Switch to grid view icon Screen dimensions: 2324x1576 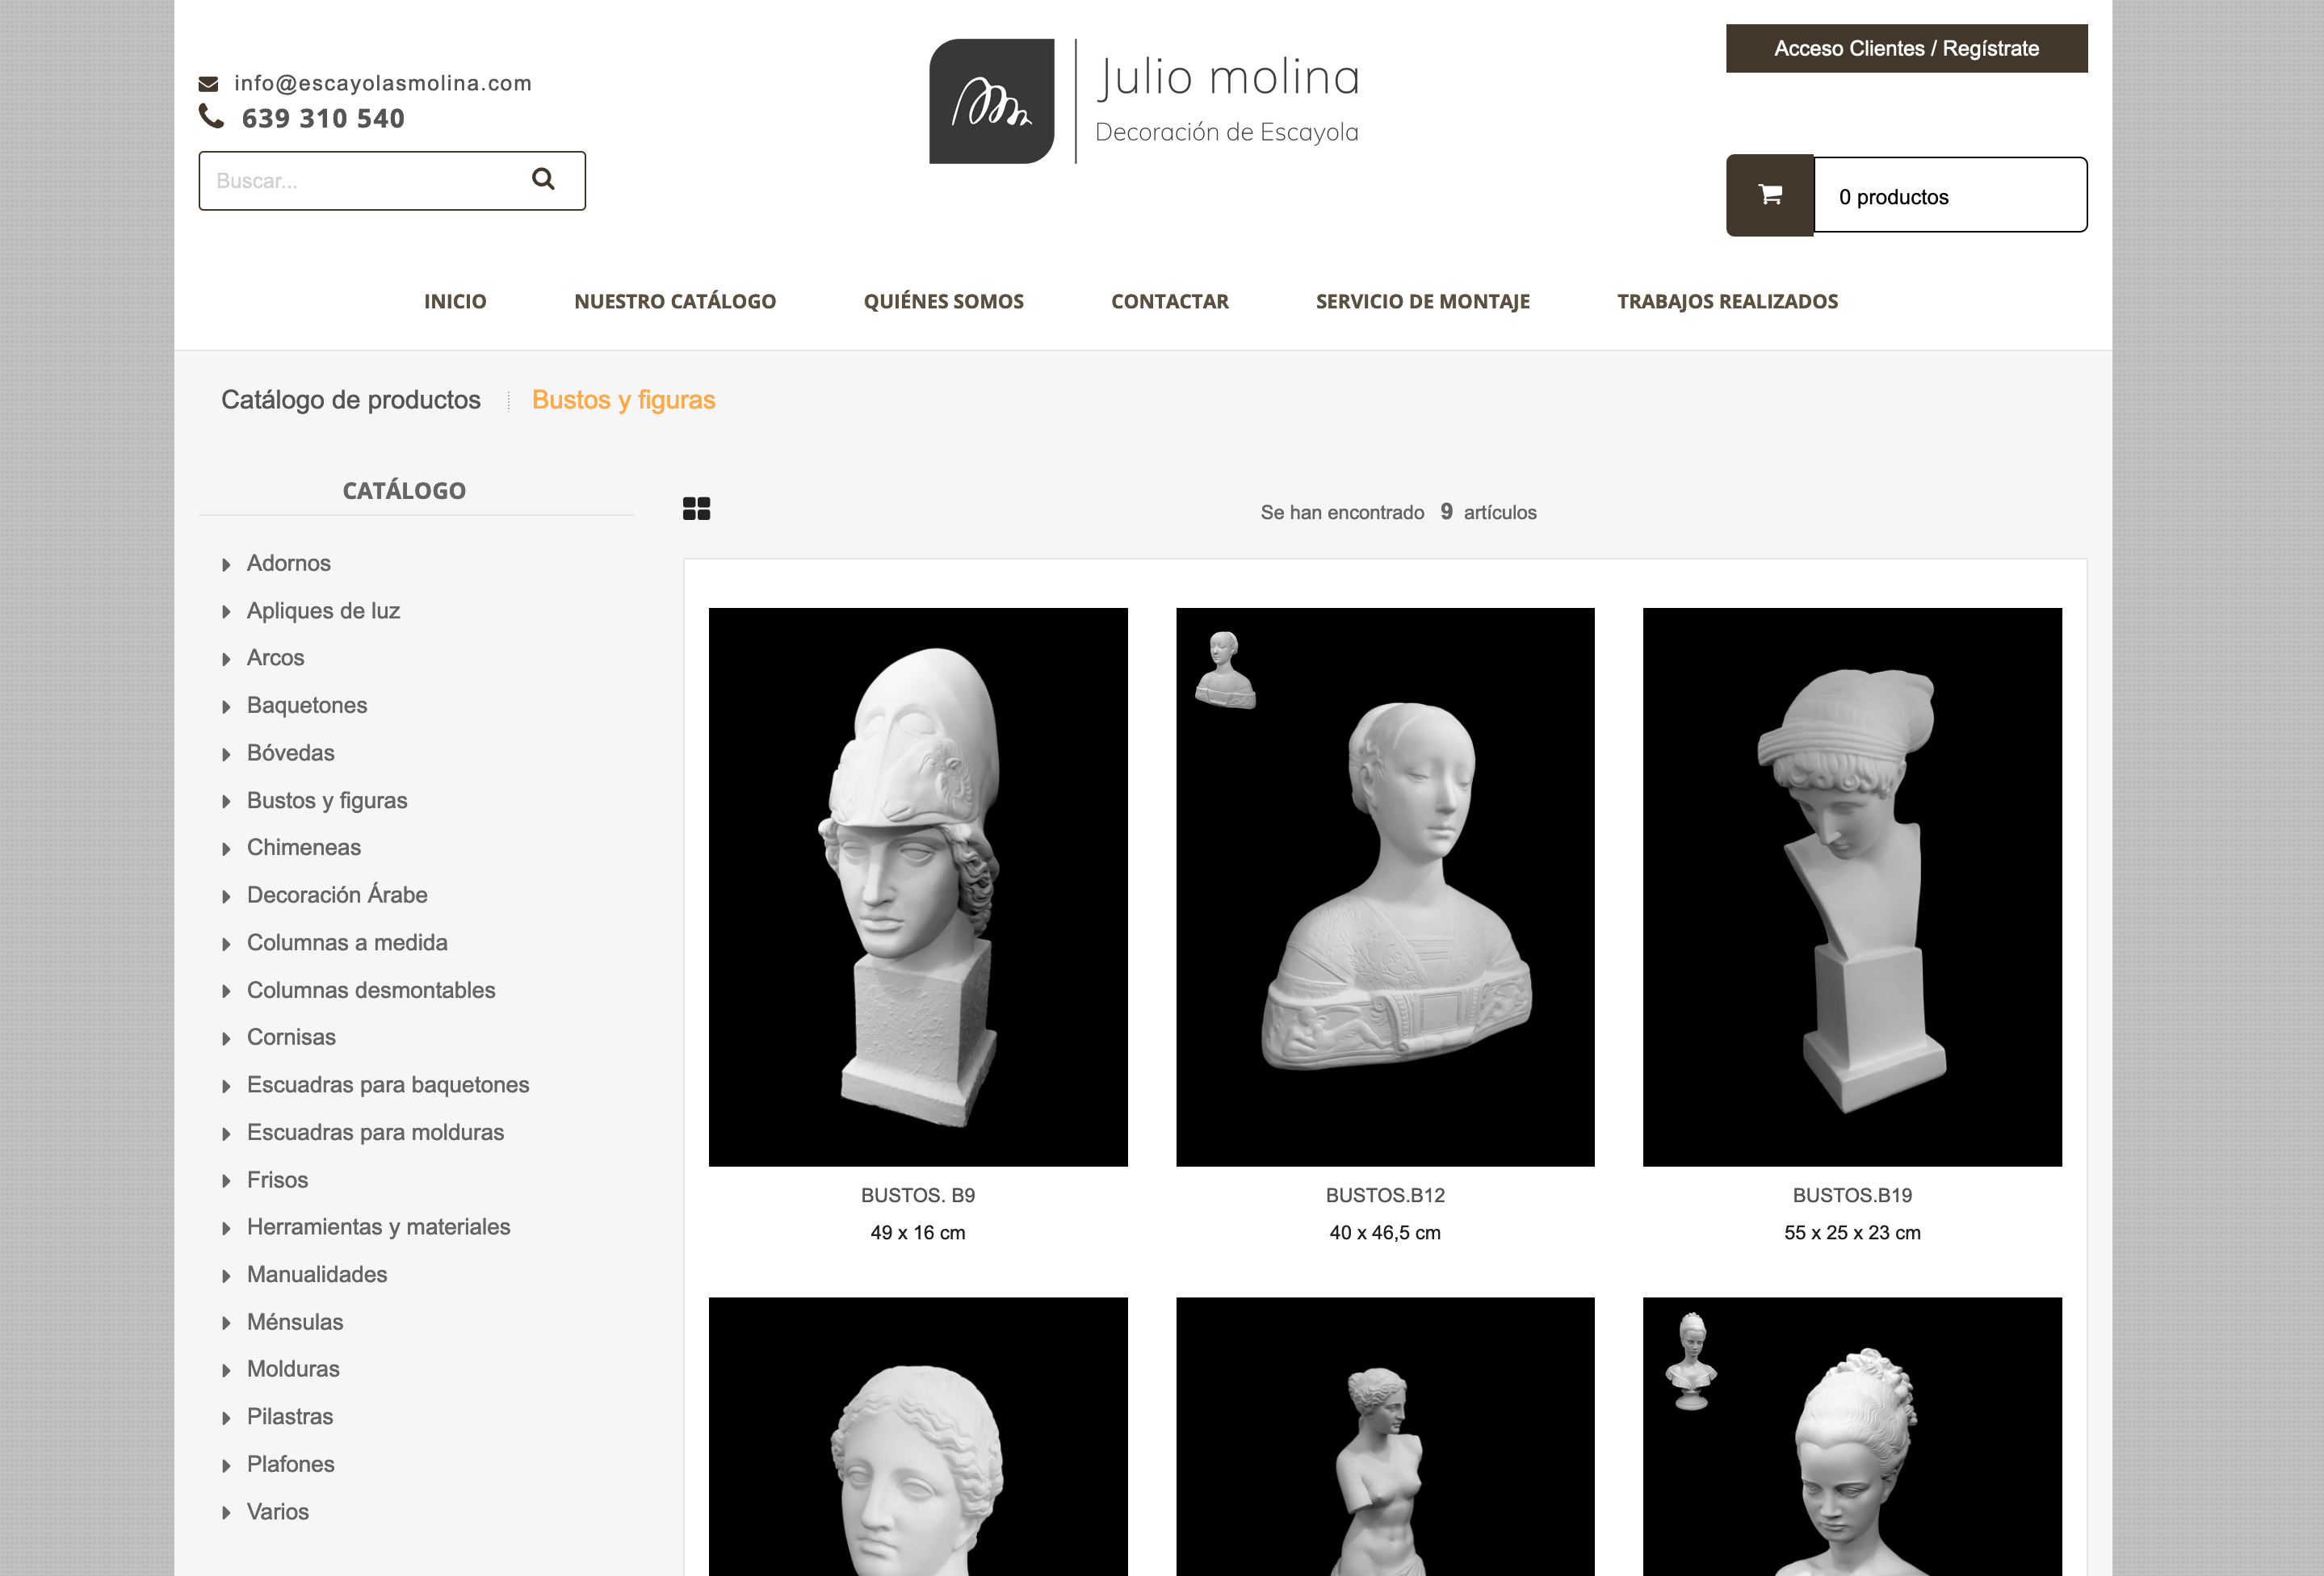697,509
